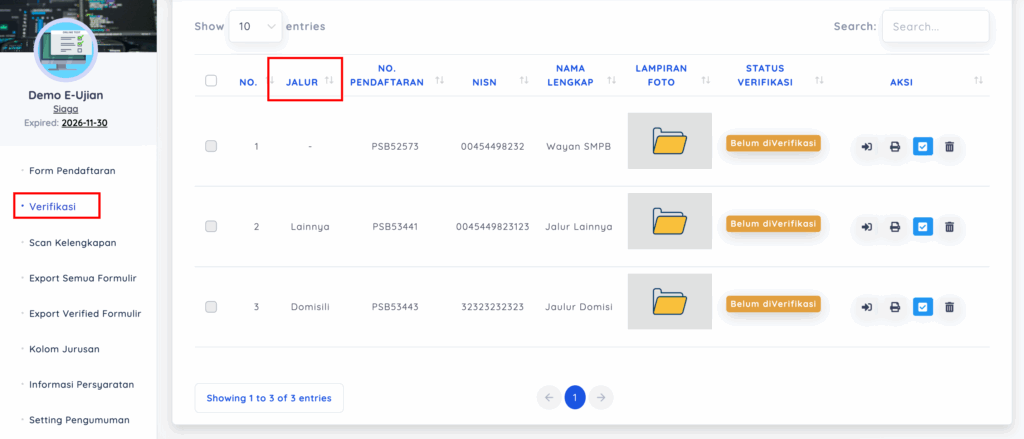Tick the checkbox for Domisili row
This screenshot has height=439, width=1024.
[x=211, y=306]
